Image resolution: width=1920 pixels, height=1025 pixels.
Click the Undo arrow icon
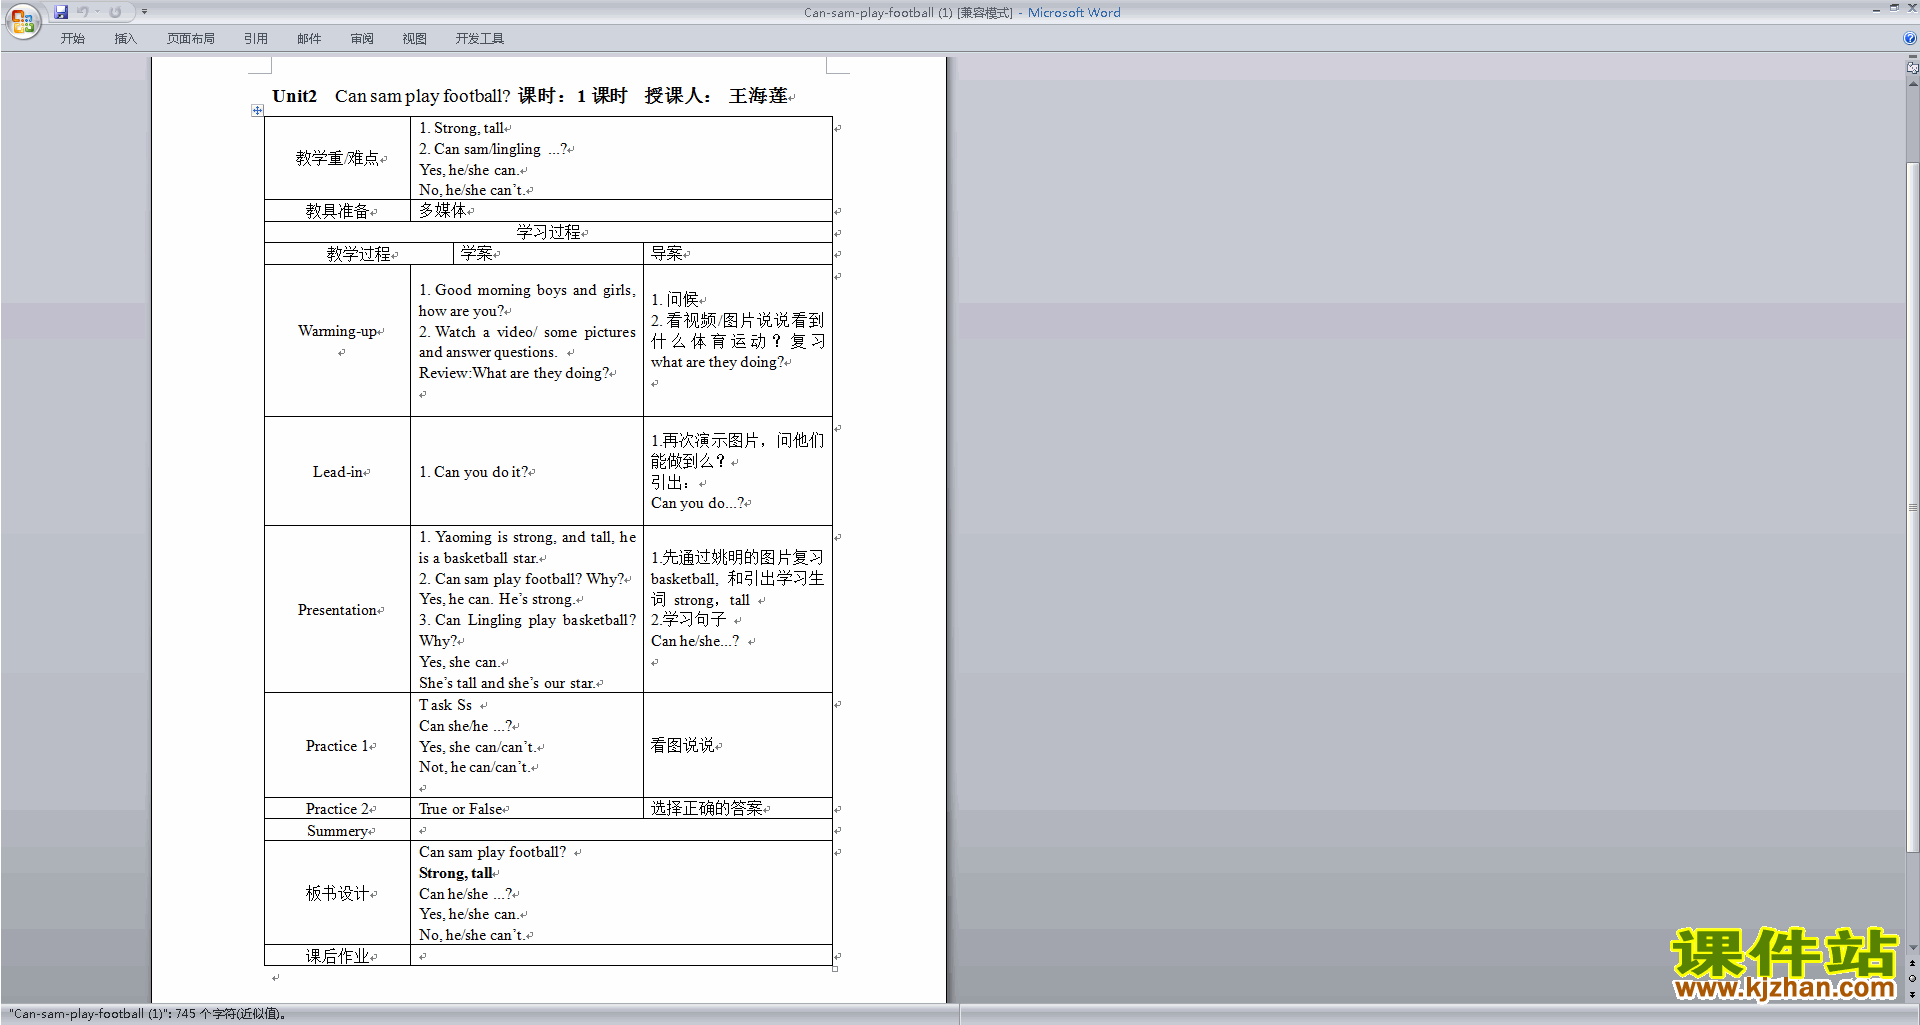coord(83,12)
